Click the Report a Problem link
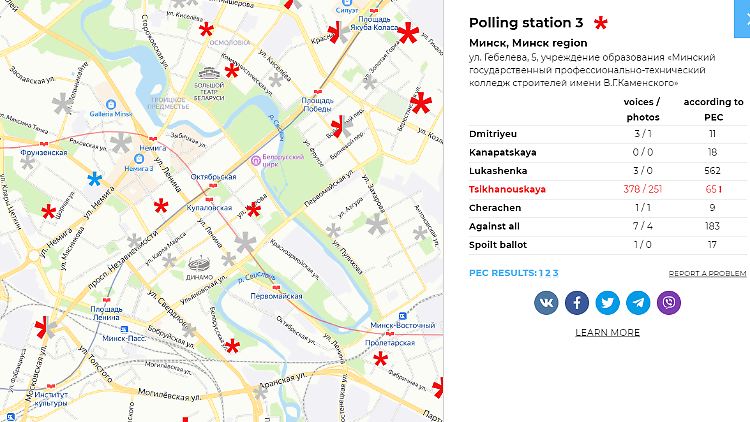Image resolution: width=750 pixels, height=422 pixels. click(707, 273)
